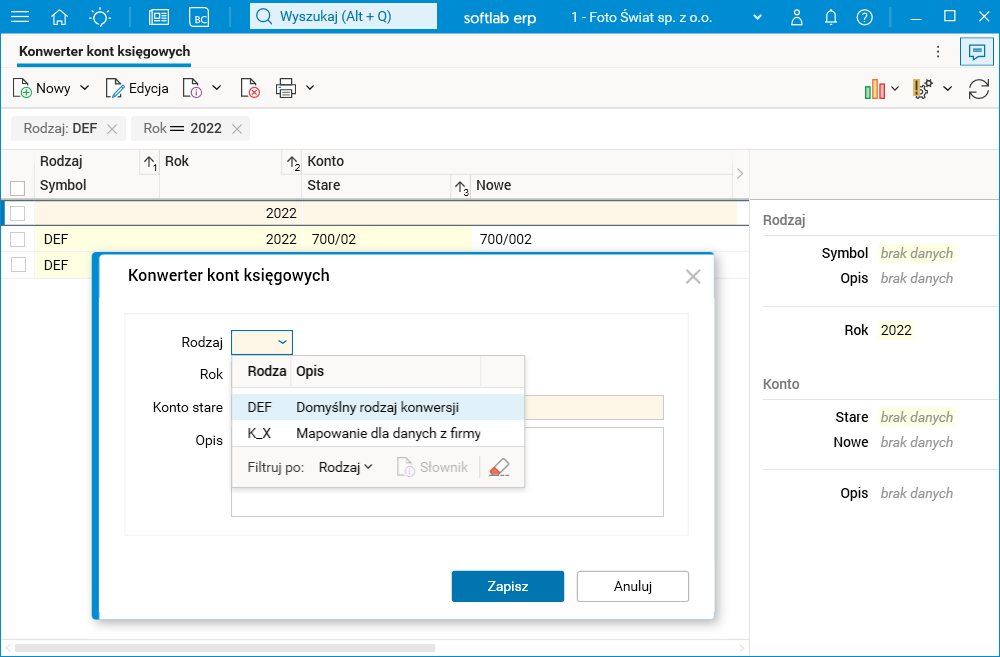Image resolution: width=1000 pixels, height=657 pixels.
Task: Click the Edycja edit button
Action: coord(137,88)
